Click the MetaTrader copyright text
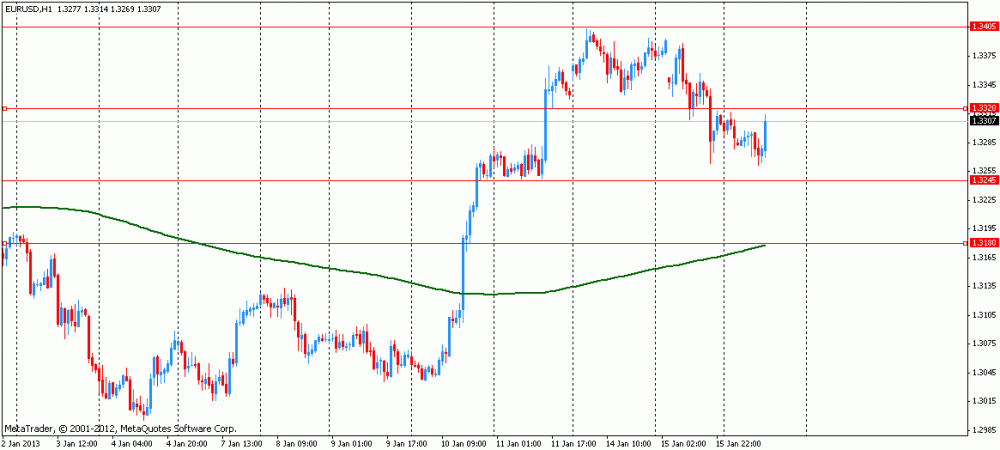 click(121, 428)
